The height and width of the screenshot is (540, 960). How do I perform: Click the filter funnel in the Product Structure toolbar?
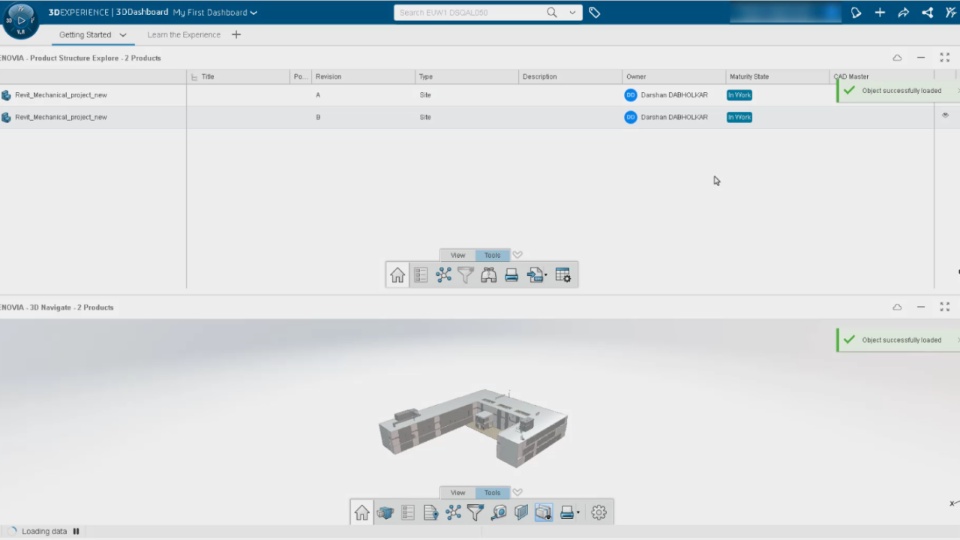click(x=466, y=275)
